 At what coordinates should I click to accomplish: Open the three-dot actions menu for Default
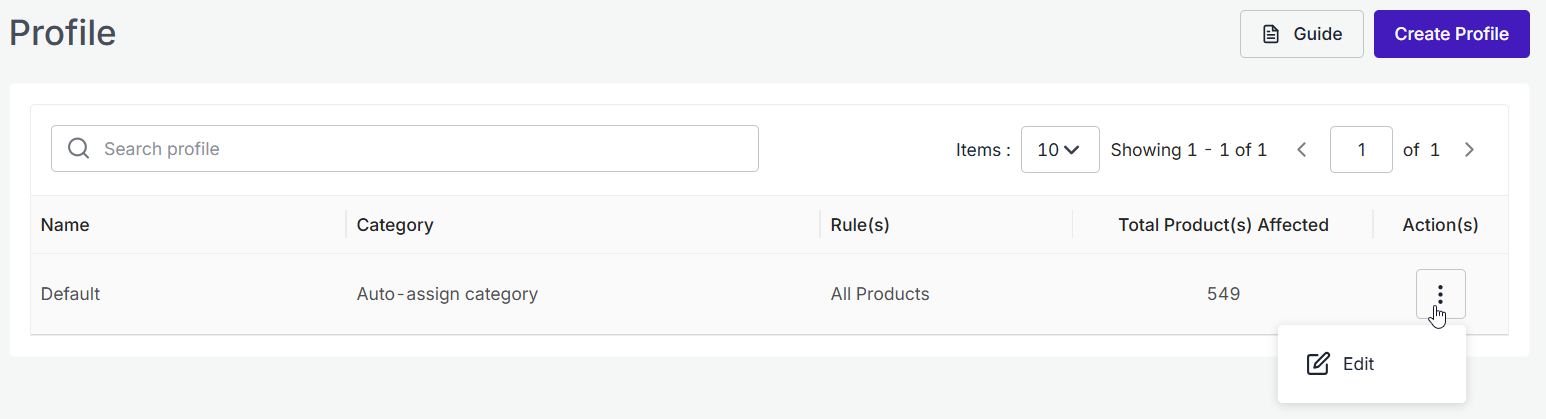point(1440,294)
